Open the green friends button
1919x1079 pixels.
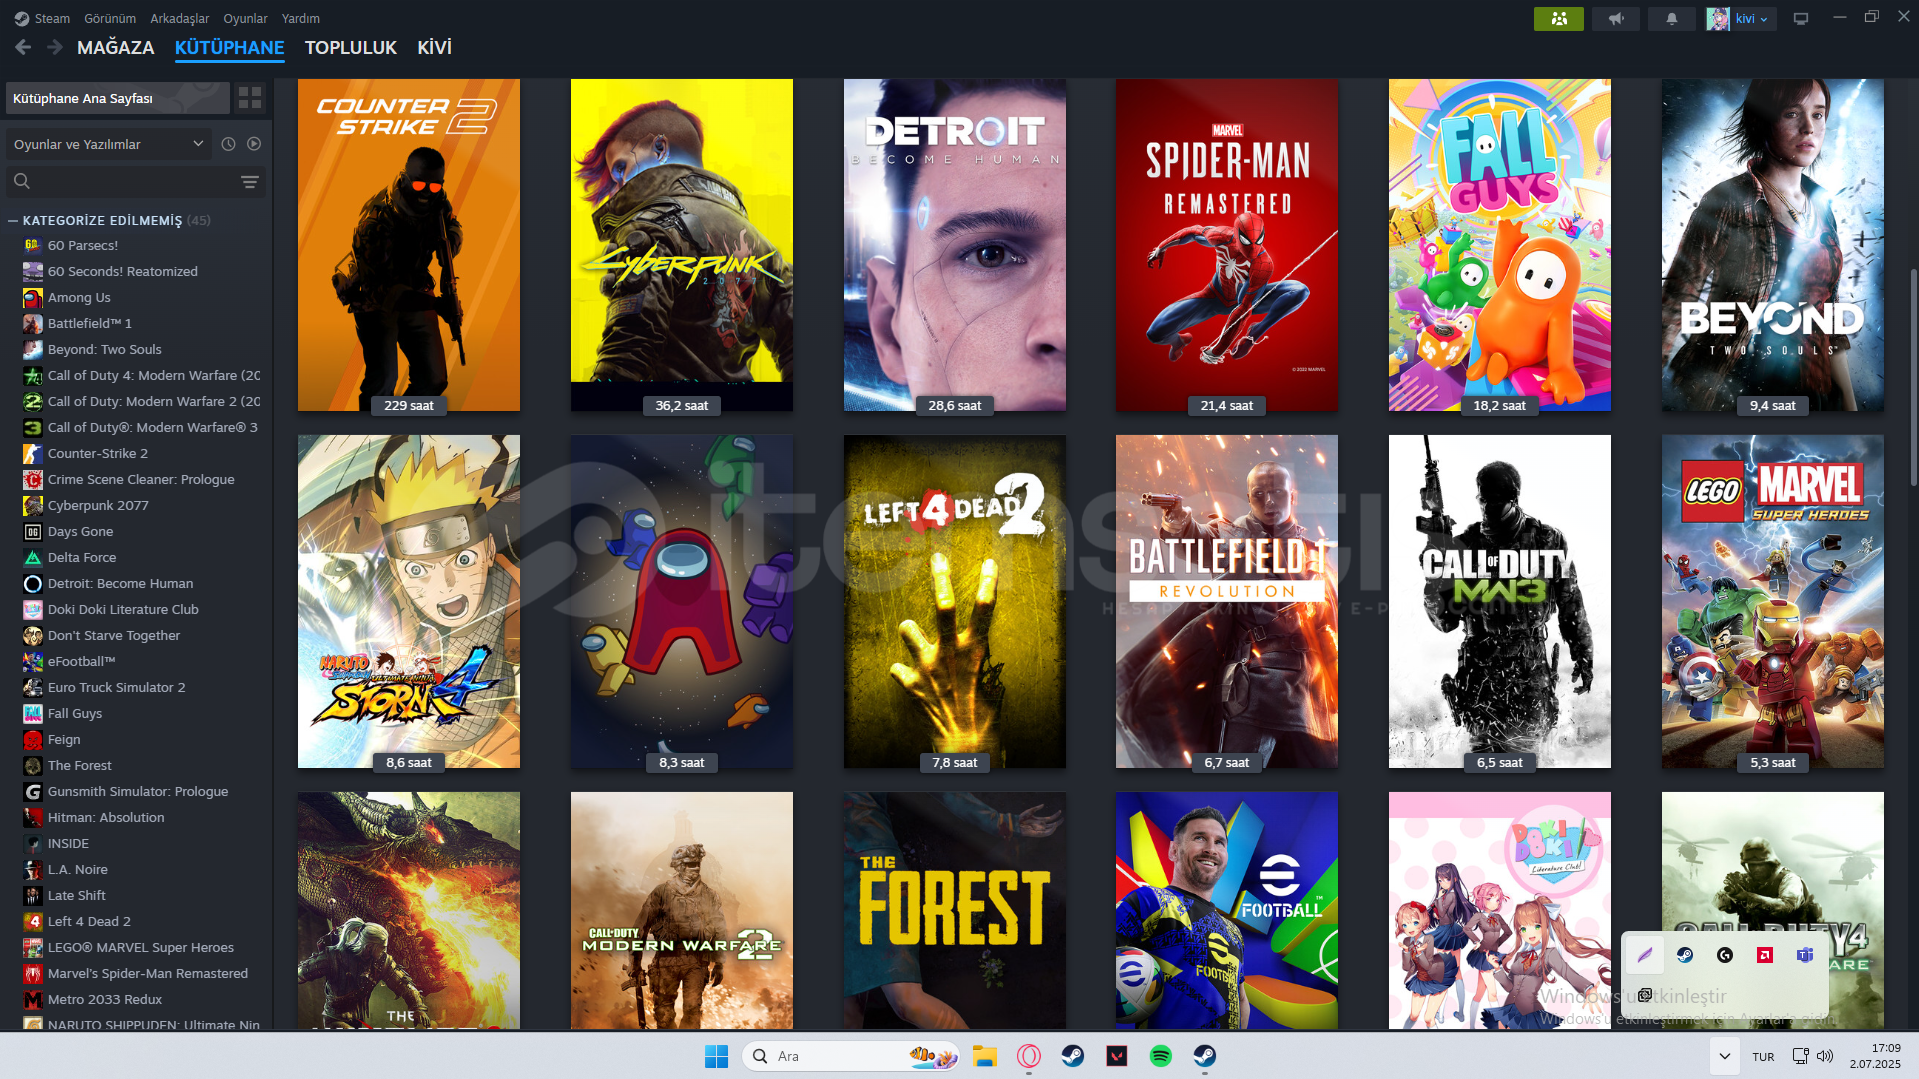(1558, 18)
